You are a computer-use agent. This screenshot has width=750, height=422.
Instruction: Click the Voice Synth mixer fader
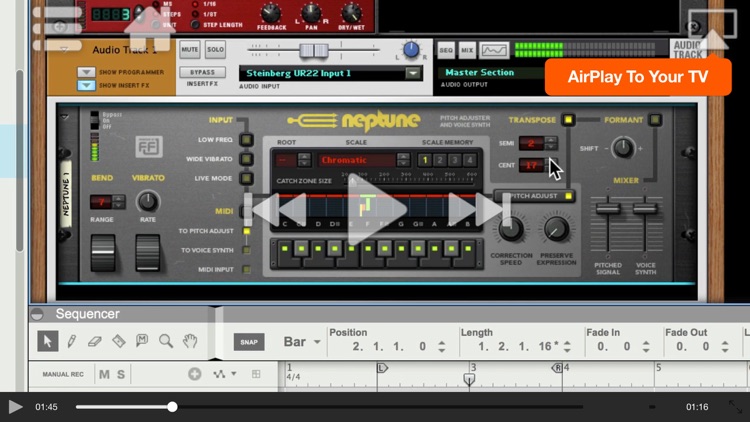click(645, 209)
